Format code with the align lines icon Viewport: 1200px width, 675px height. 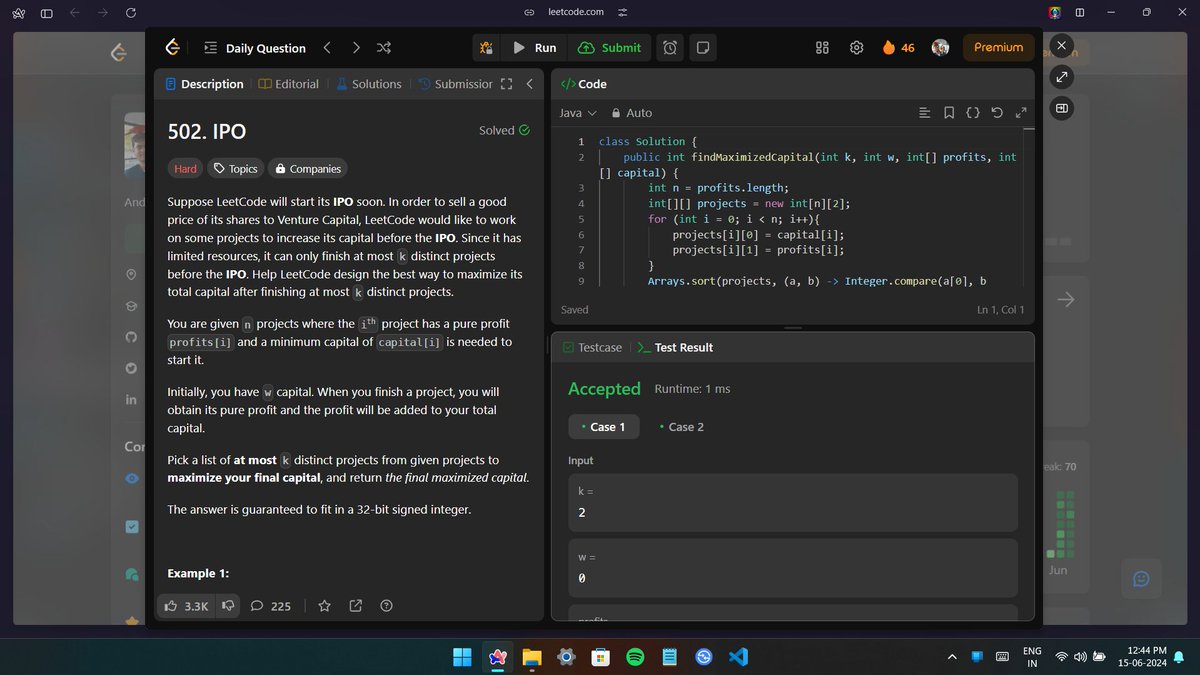[924, 113]
